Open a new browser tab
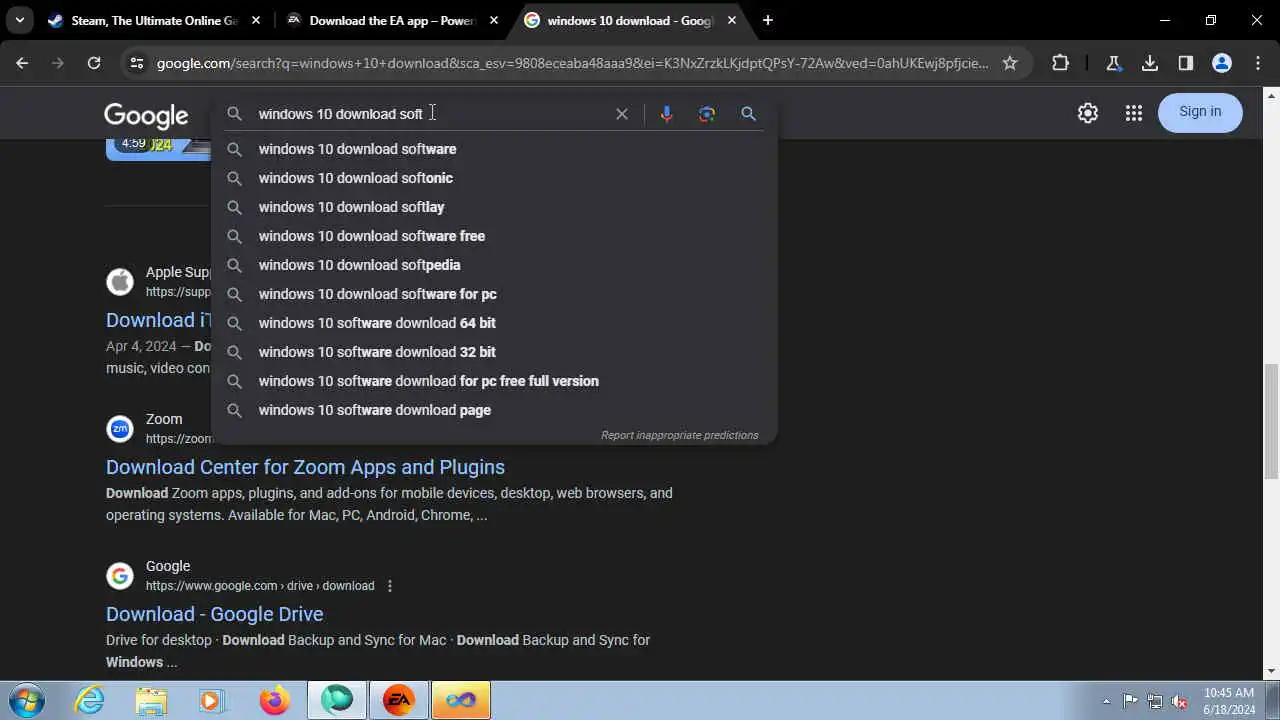 pyautogui.click(x=767, y=20)
